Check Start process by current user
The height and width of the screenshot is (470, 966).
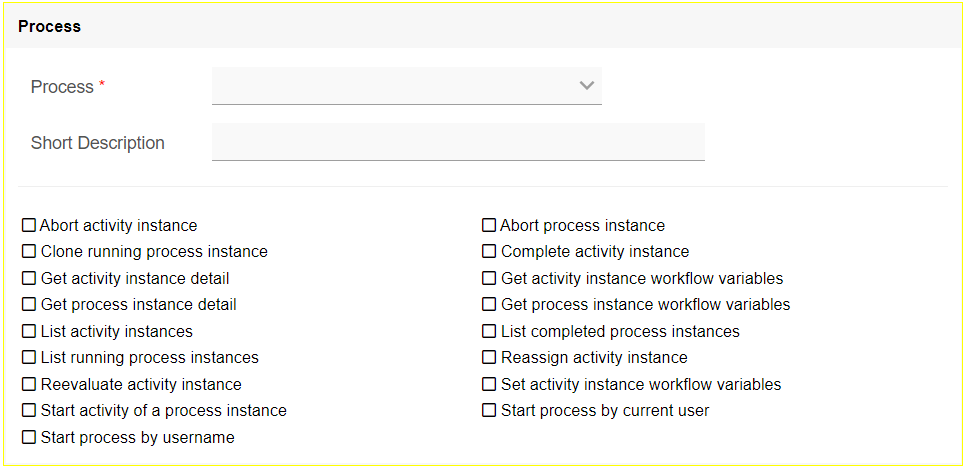[489, 411]
